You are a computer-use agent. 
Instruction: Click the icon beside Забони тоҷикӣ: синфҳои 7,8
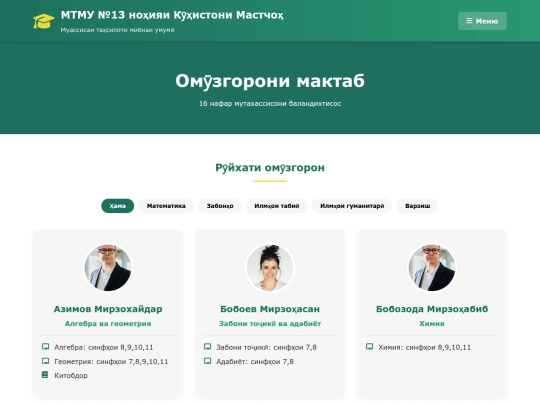click(x=207, y=346)
